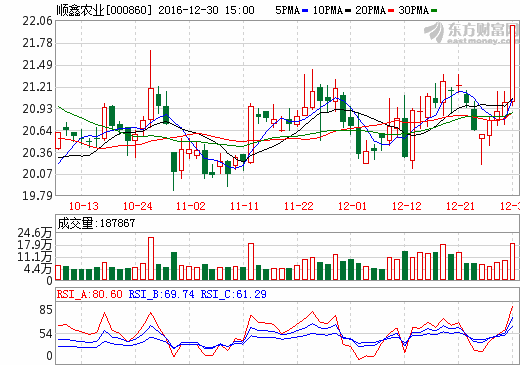Click the 19.79 price axis label
This screenshot has width=520, height=365.
click(38, 195)
